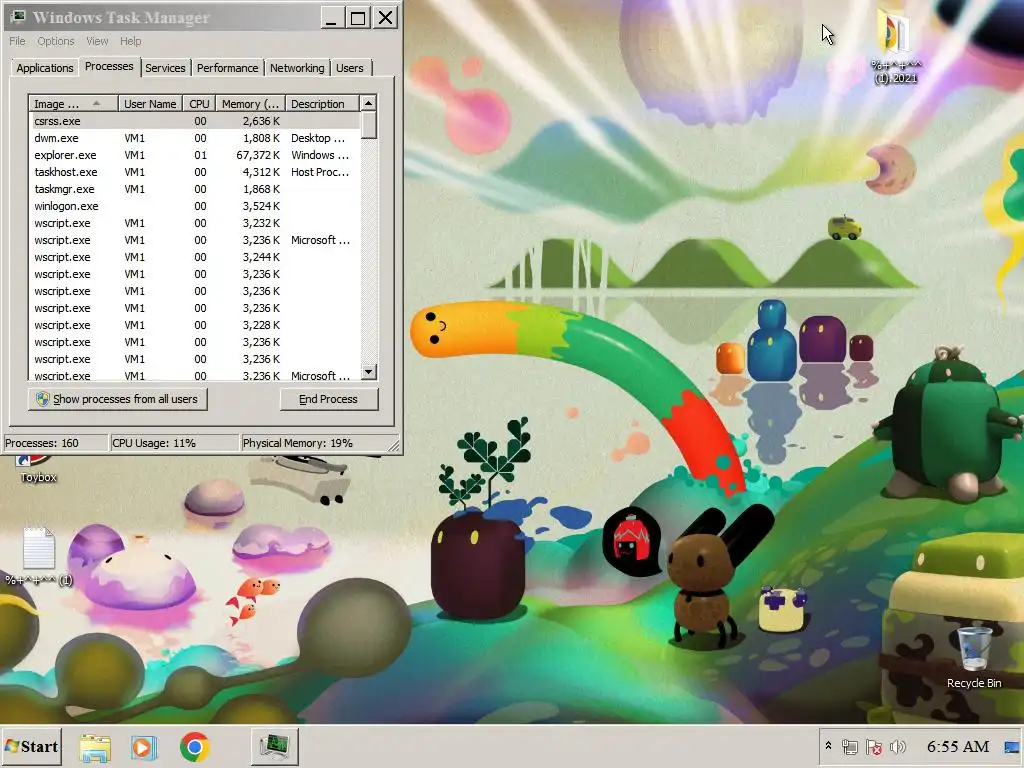Screen dimensions: 1024x768
Task: Sort processes by the CPU column header
Action: (x=199, y=104)
